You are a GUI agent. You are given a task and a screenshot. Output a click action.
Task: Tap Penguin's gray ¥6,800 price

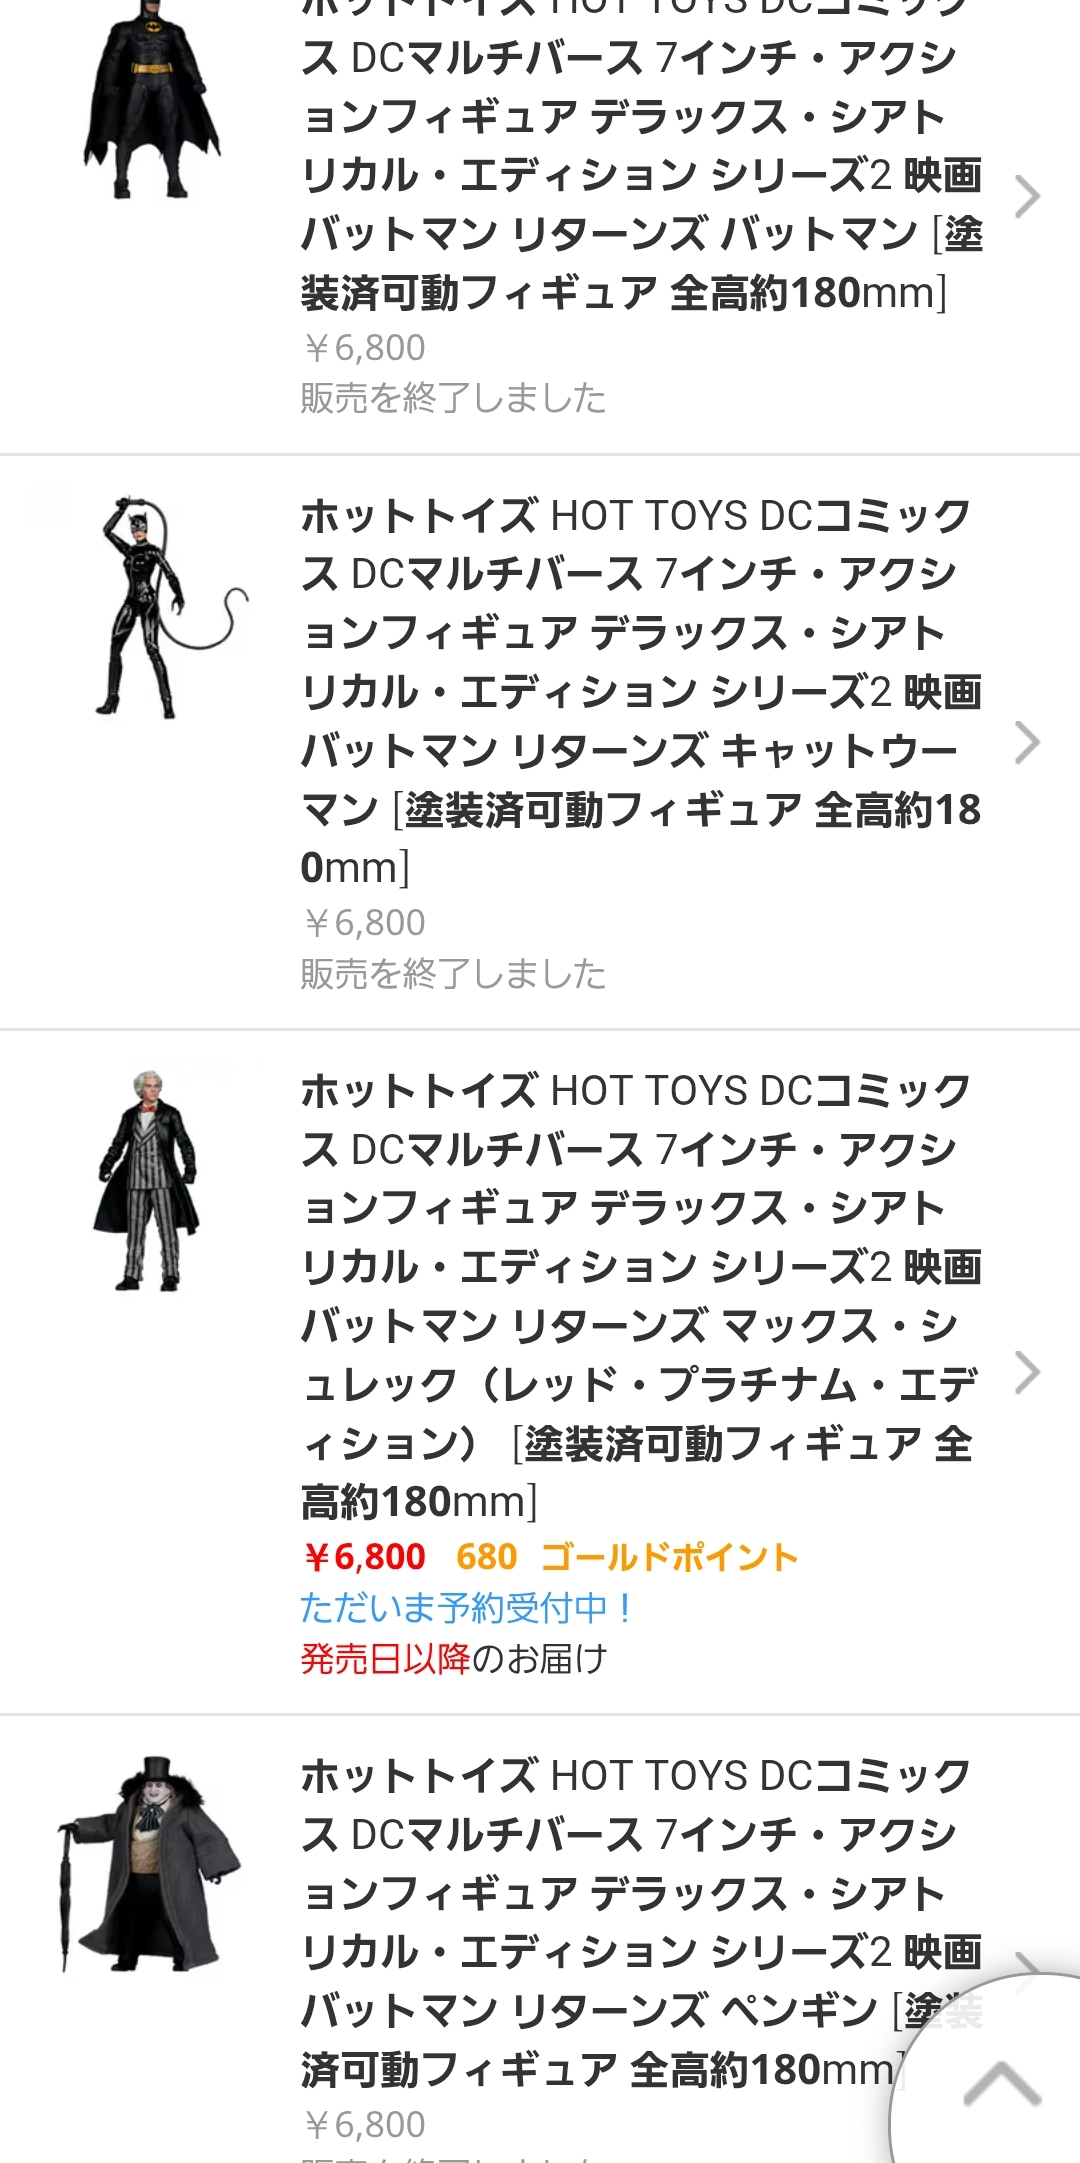click(x=365, y=2124)
